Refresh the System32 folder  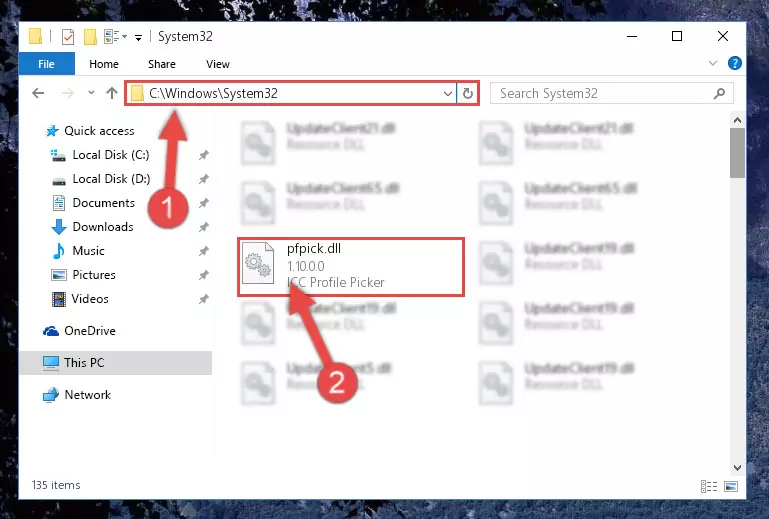[468, 93]
